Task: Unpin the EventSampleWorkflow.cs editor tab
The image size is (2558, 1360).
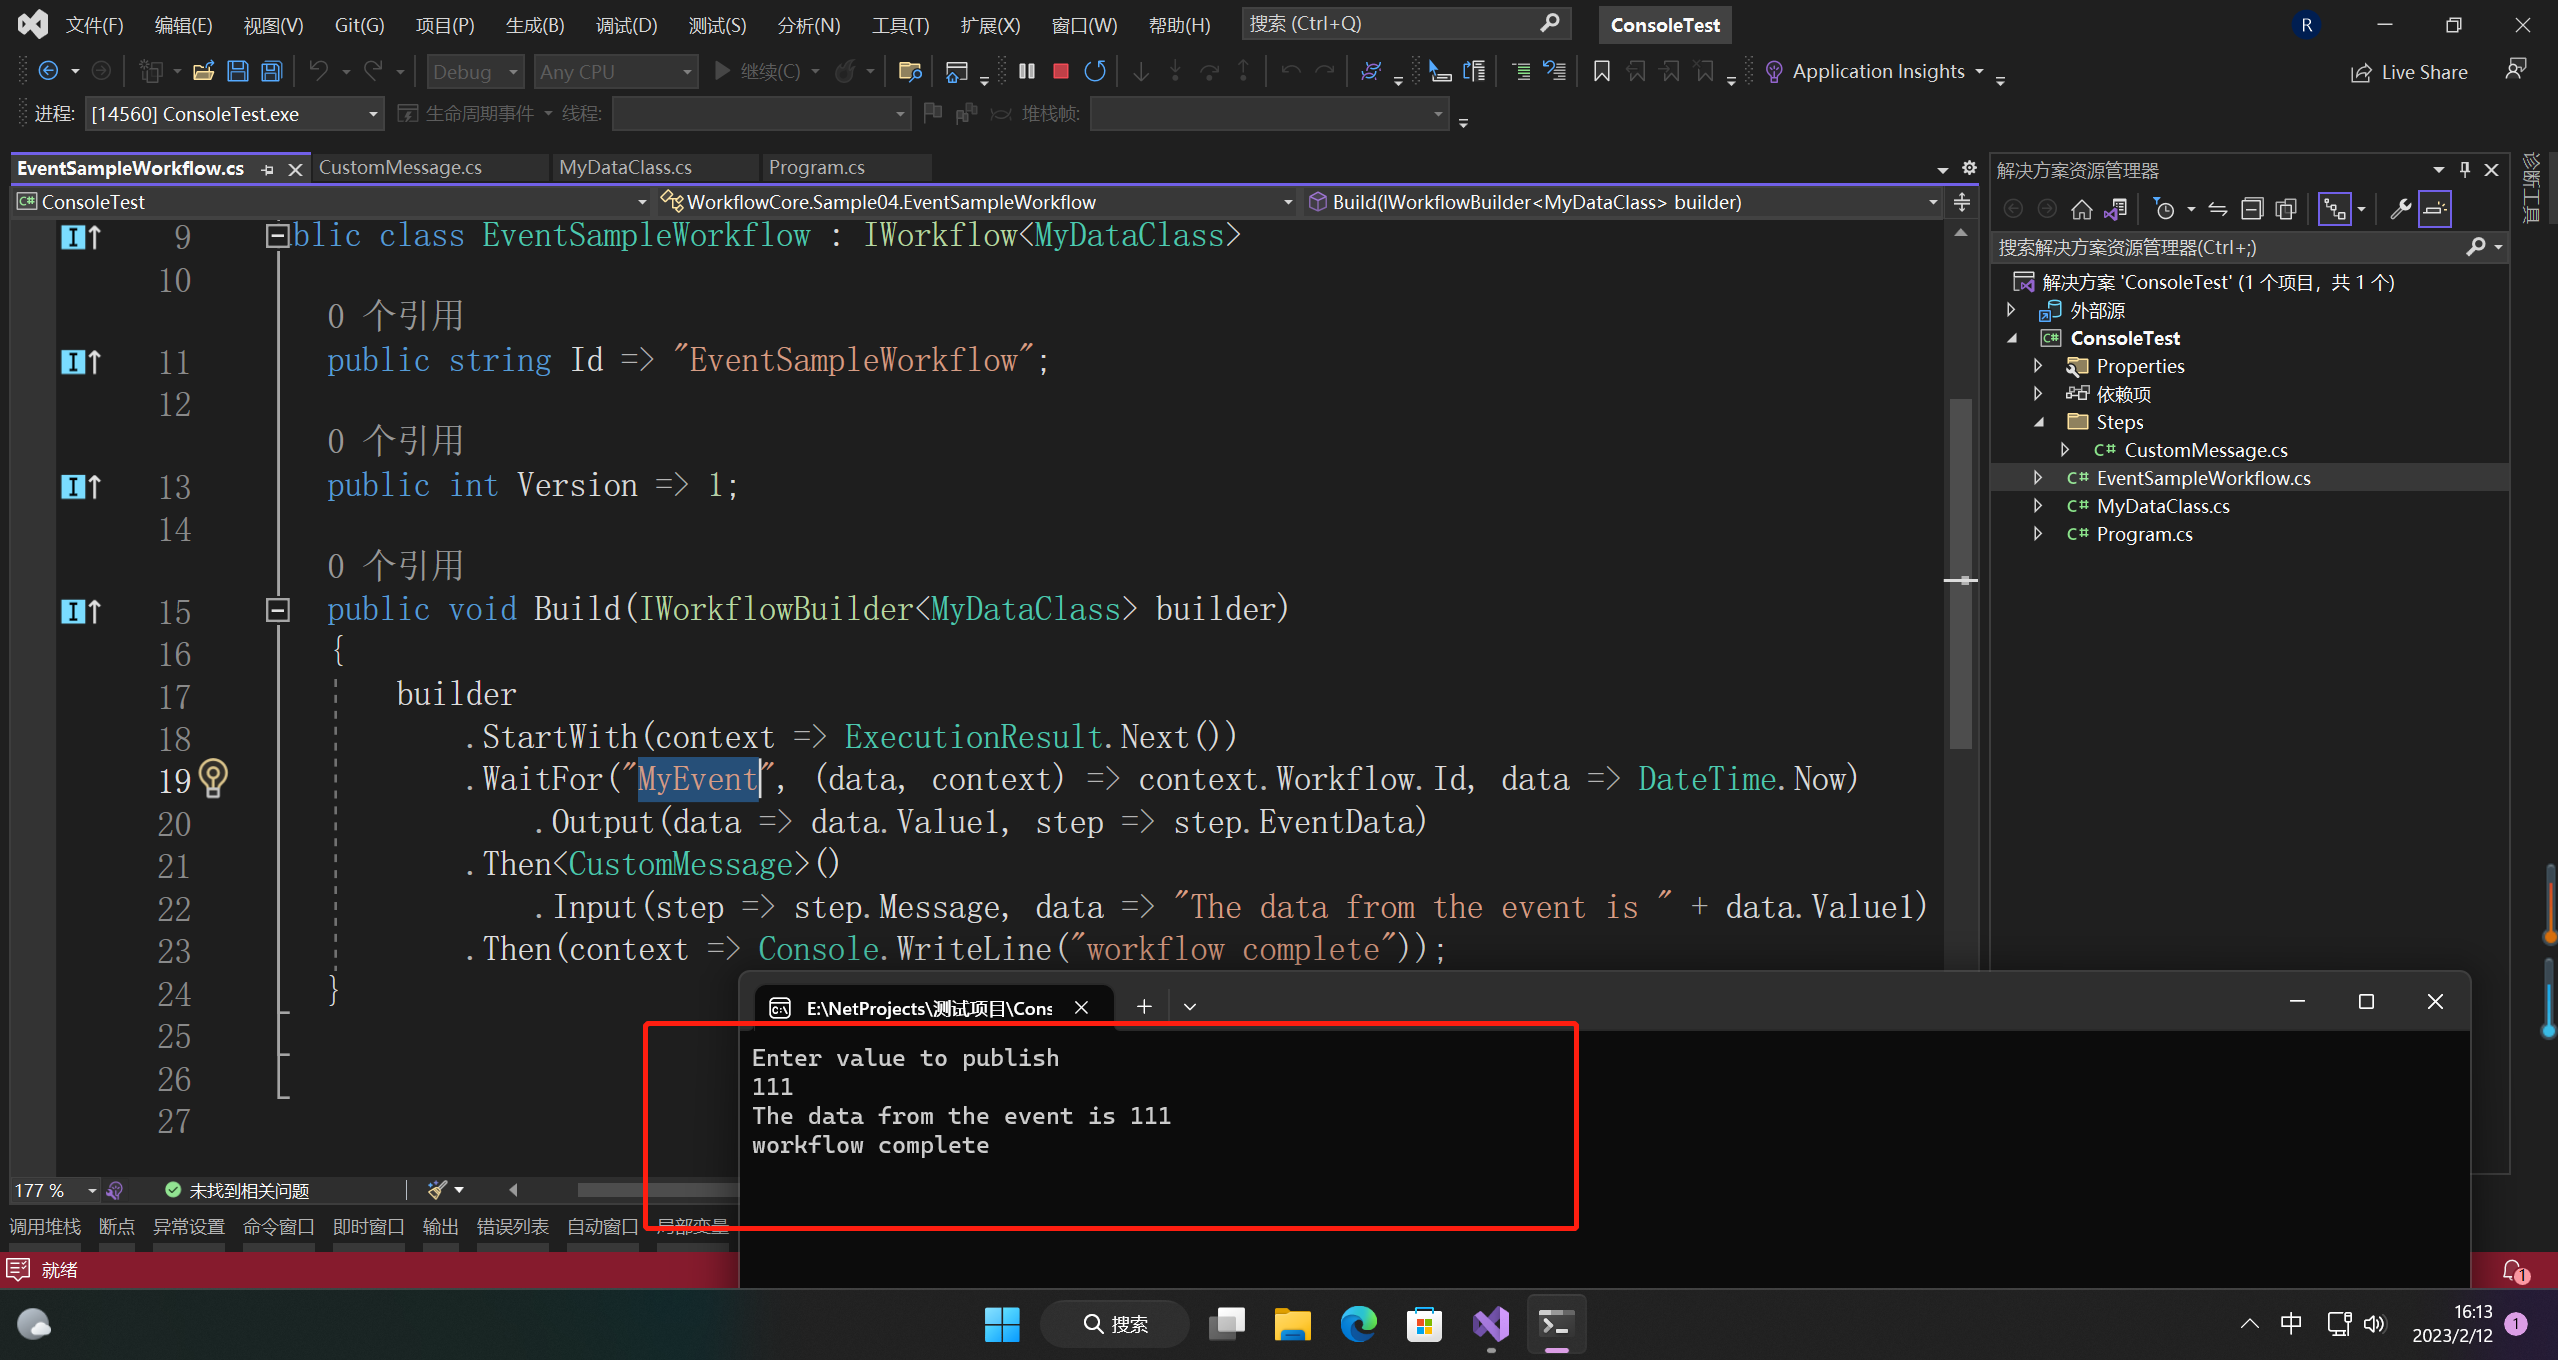Action: pos(267,169)
